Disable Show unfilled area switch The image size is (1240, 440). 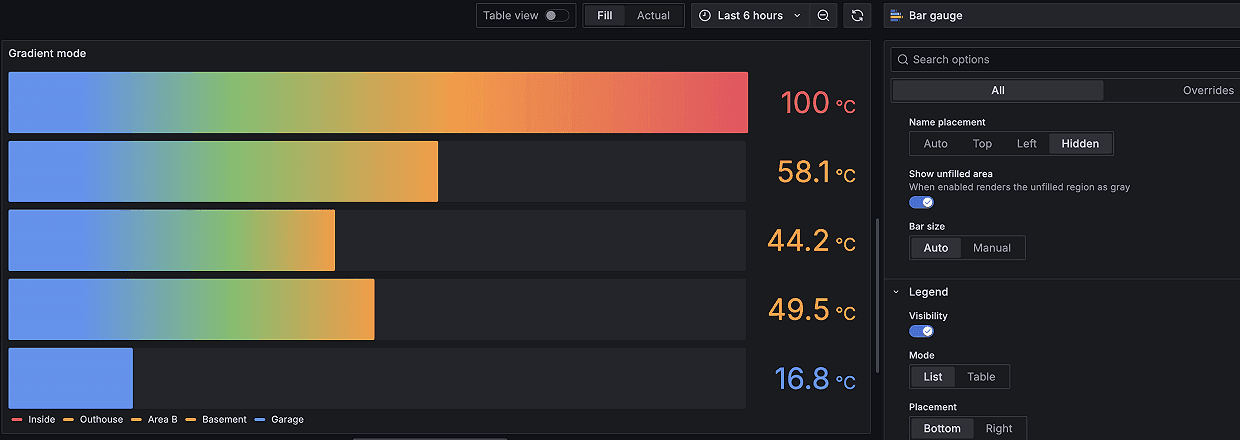921,202
